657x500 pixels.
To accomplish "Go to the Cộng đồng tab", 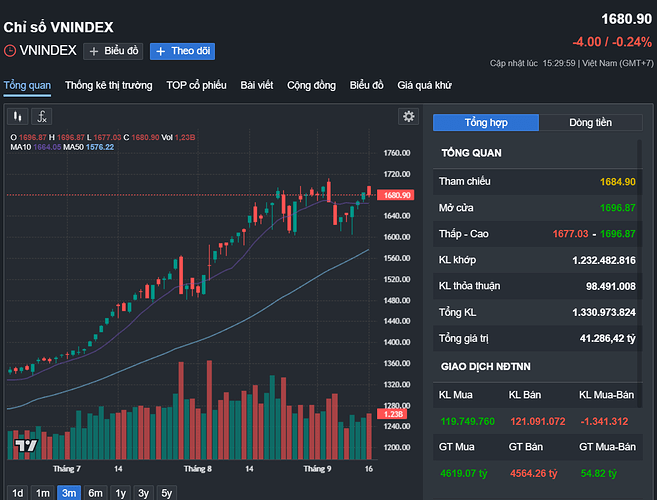I will (311, 85).
